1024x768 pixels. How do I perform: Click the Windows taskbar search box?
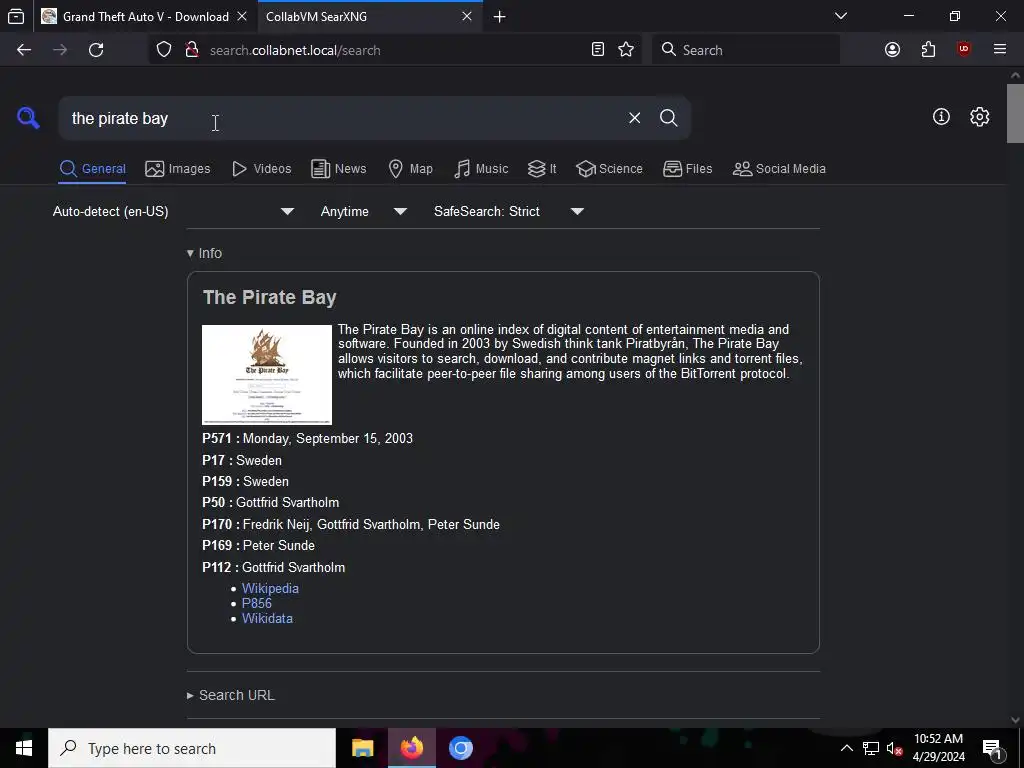[x=192, y=748]
